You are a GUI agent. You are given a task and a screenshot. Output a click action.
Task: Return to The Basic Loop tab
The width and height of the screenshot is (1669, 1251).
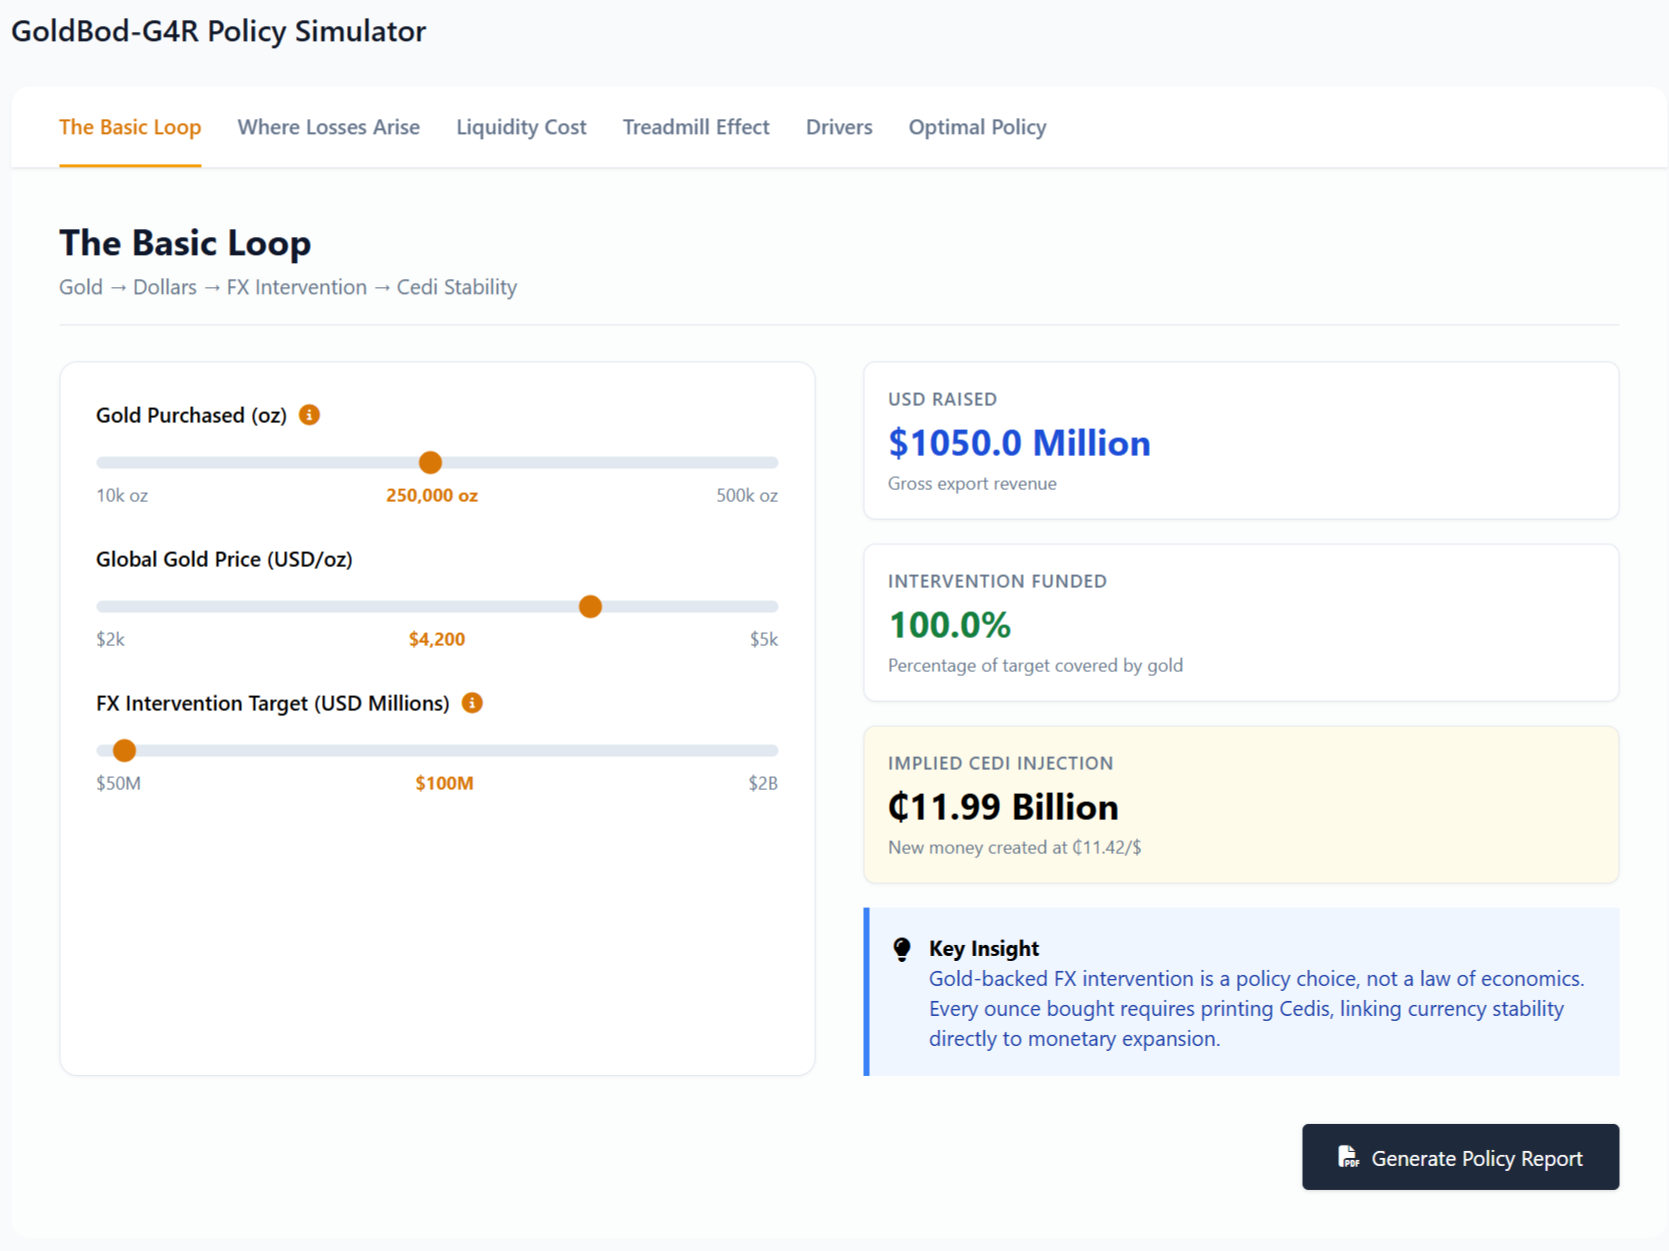click(x=130, y=127)
